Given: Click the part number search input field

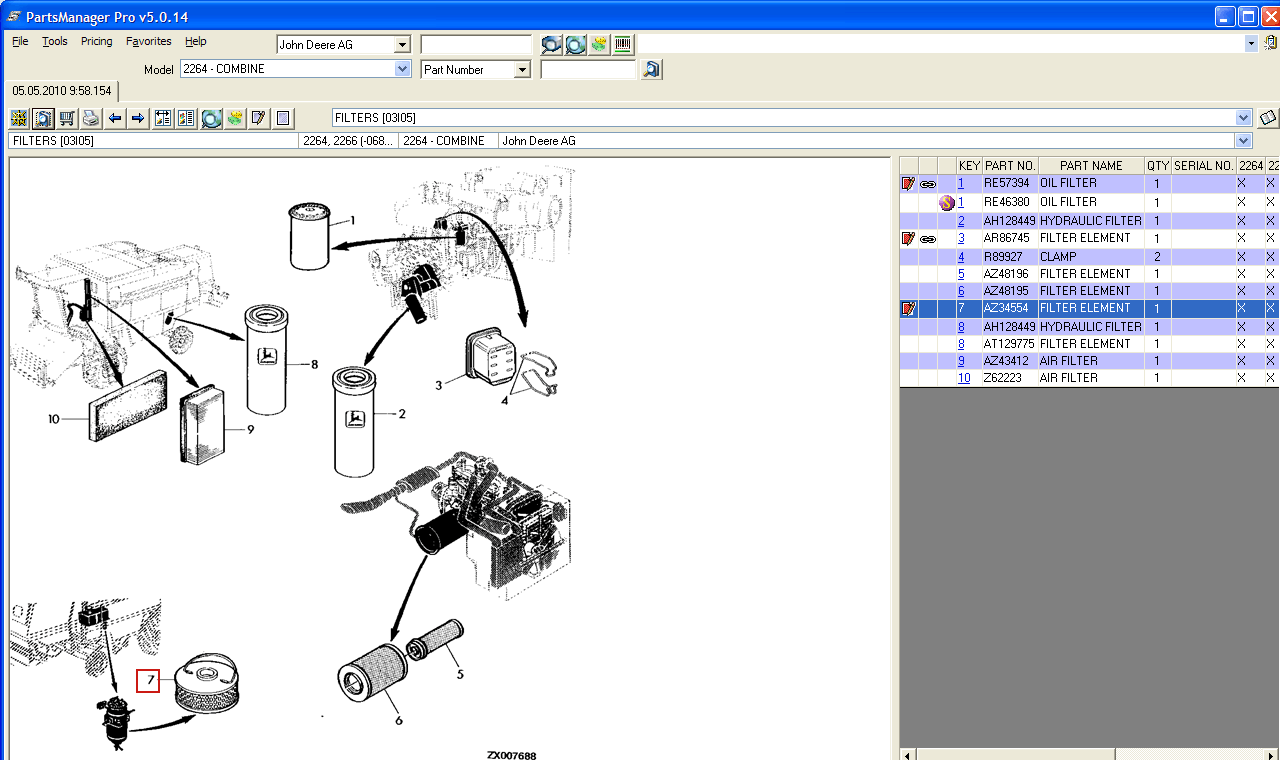Looking at the screenshot, I should [x=588, y=70].
